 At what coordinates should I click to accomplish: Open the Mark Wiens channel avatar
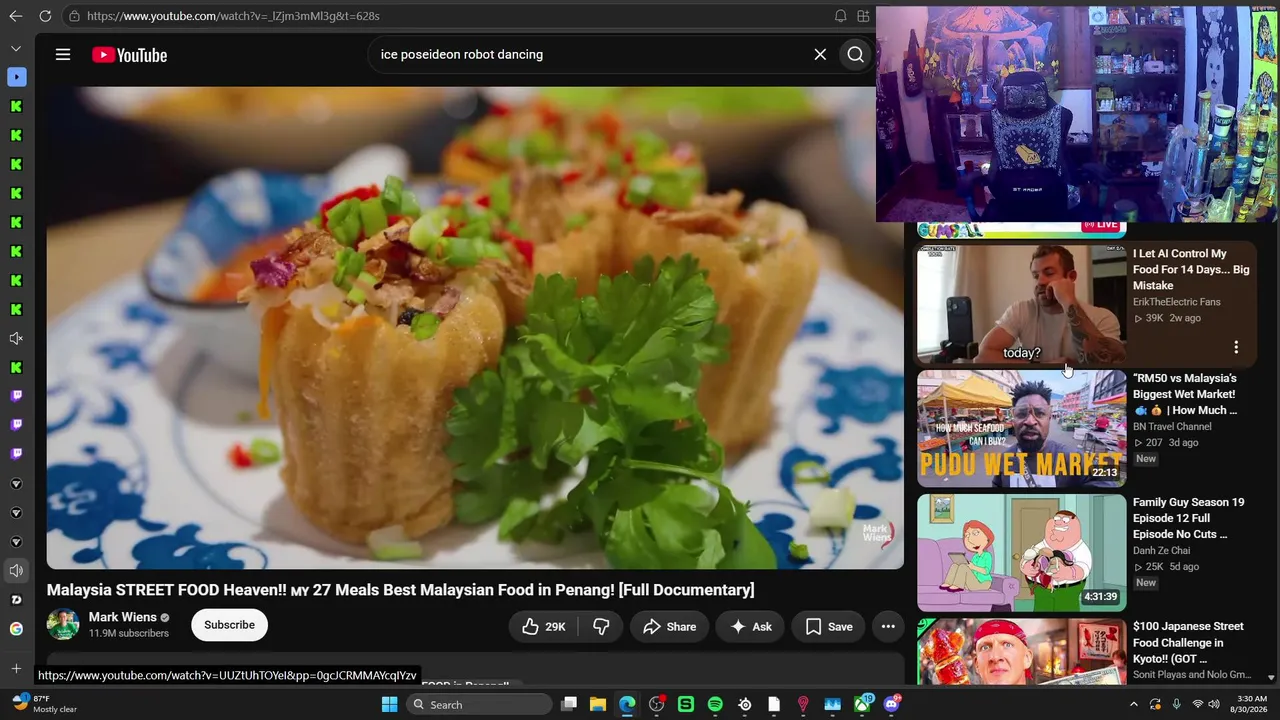coord(63,625)
